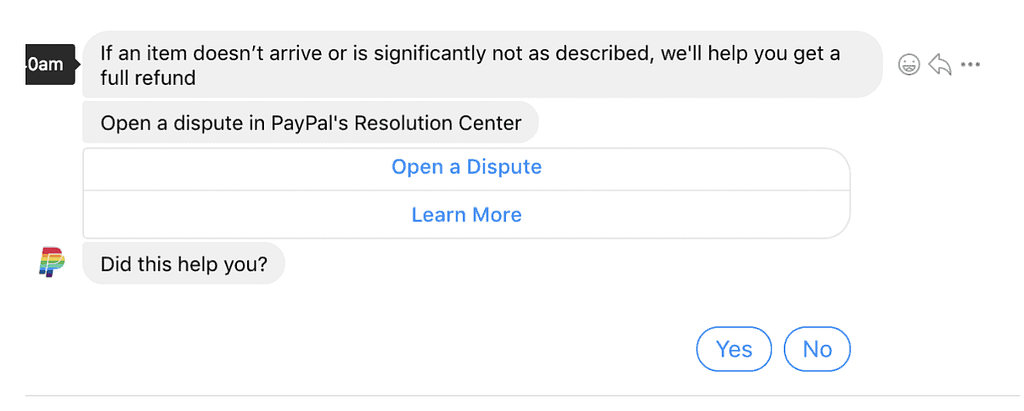Click the rainbow PayPal avatar

(x=52, y=263)
